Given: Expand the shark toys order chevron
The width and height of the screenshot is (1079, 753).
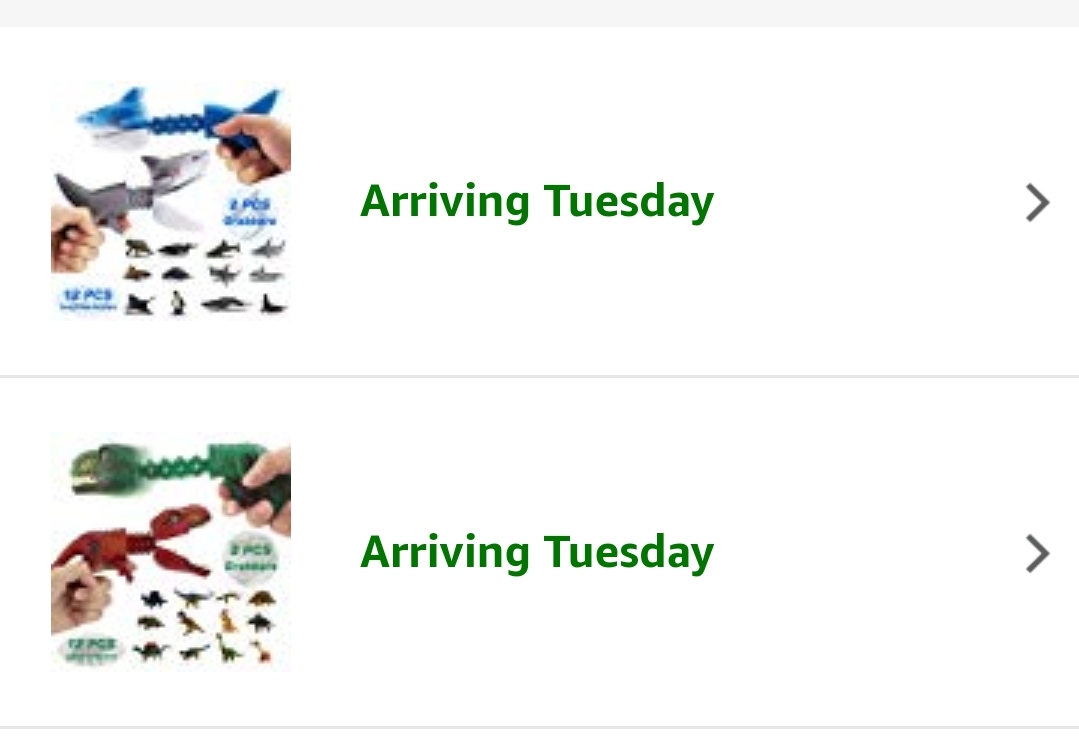Looking at the screenshot, I should point(1038,203).
